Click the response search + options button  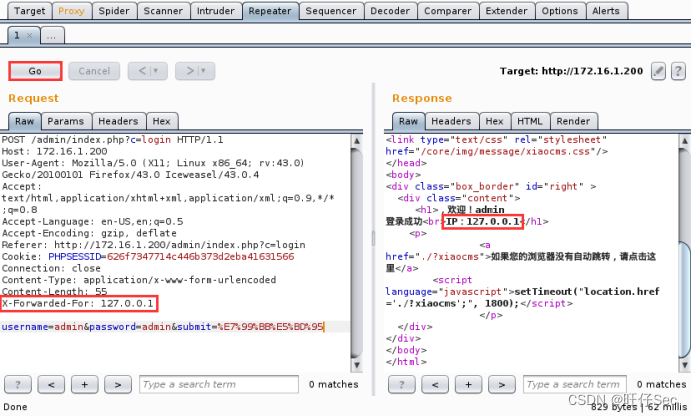tap(469, 385)
